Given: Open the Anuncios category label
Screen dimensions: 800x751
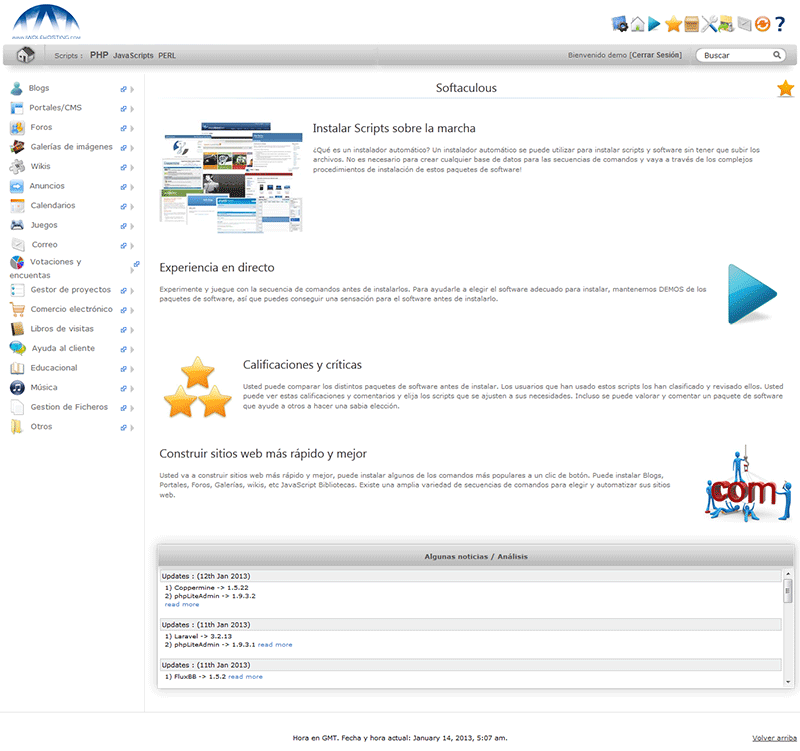Looking at the screenshot, I should point(47,186).
